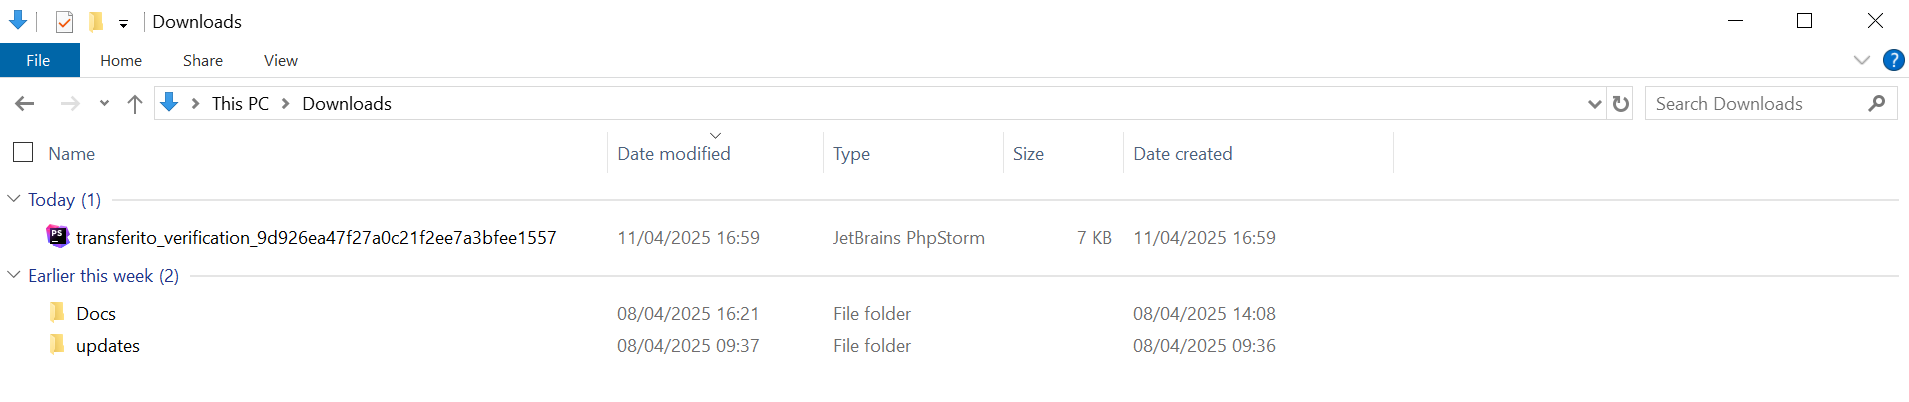Open the File menu tab
Image resolution: width=1909 pixels, height=402 pixels.
(x=39, y=60)
